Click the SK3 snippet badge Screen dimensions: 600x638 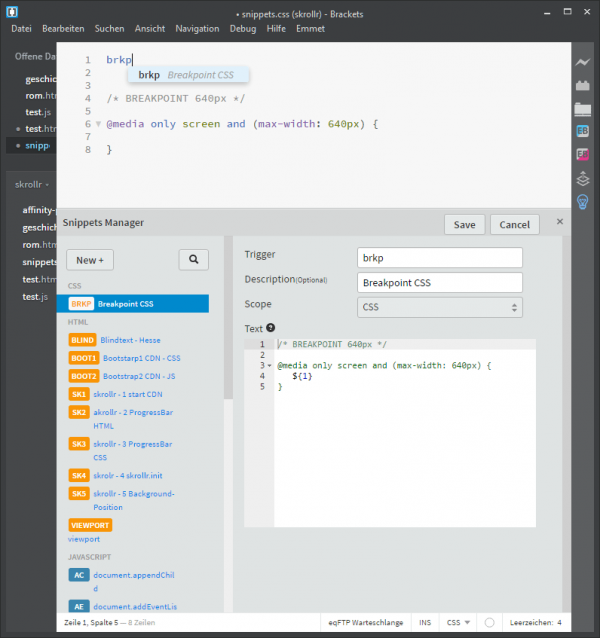pyautogui.click(x=79, y=444)
